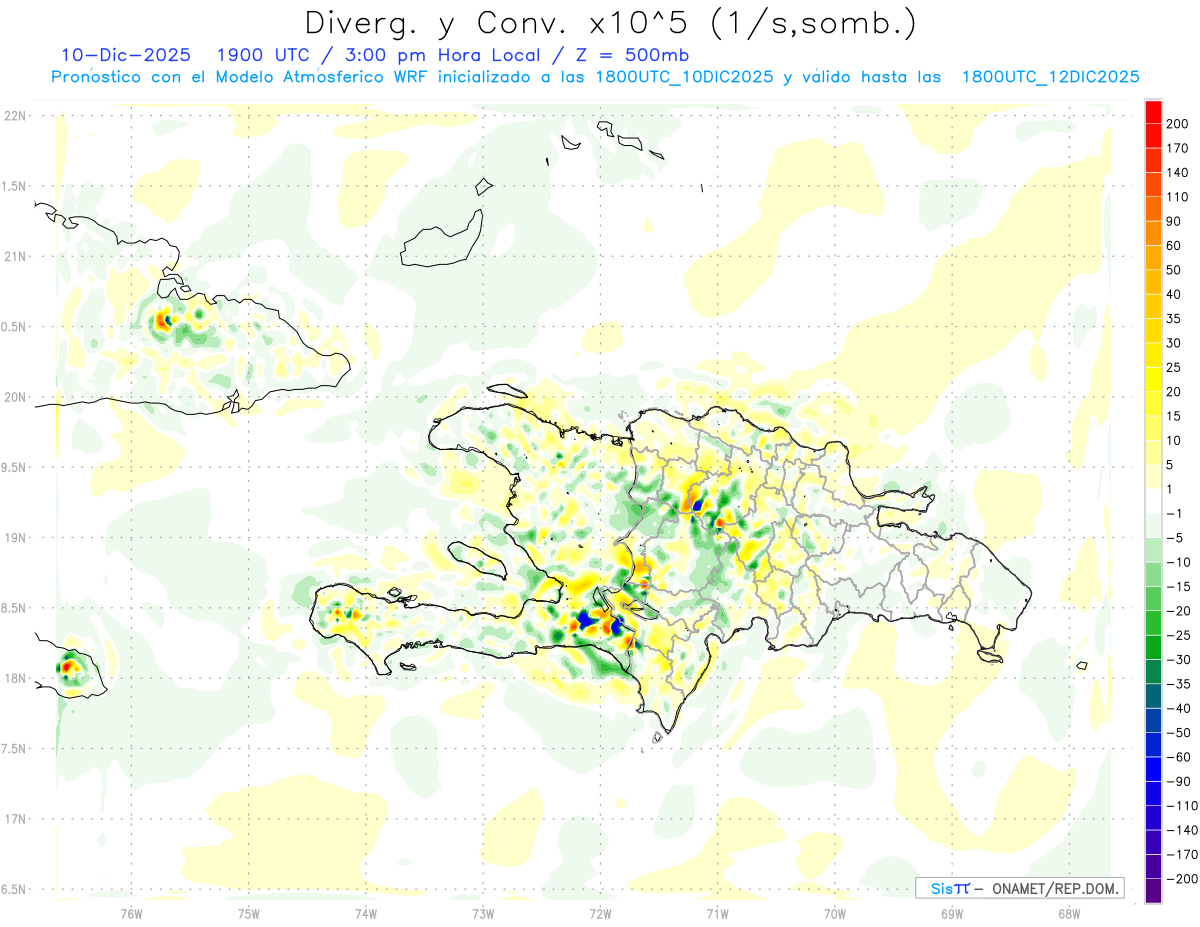Click the '72W' longitude label
Image resolution: width=1200 pixels, height=927 pixels.
tap(600, 913)
